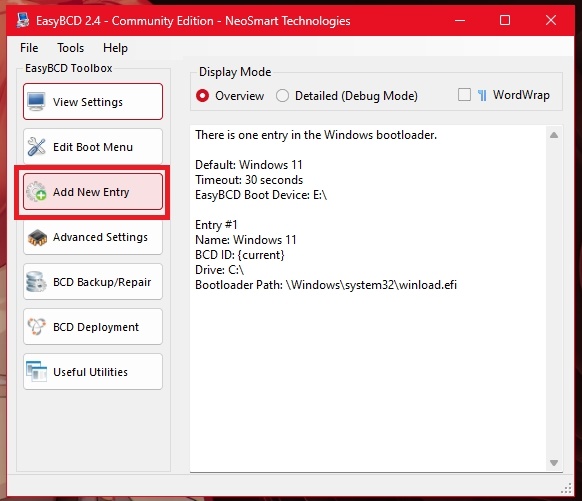582x501 pixels.
Task: Click the BCD Backup/Repair database icon
Action: tap(36, 282)
